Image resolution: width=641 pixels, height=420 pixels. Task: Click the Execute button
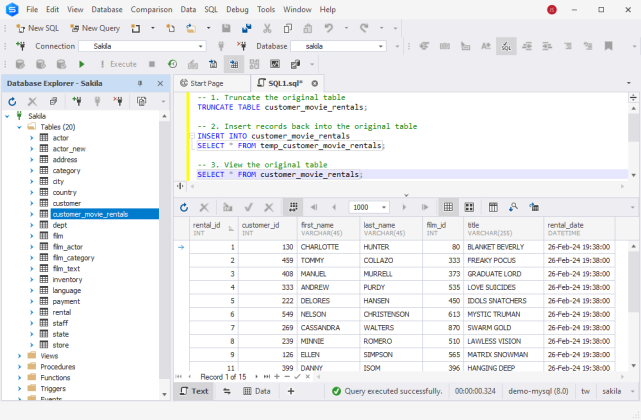(x=116, y=64)
